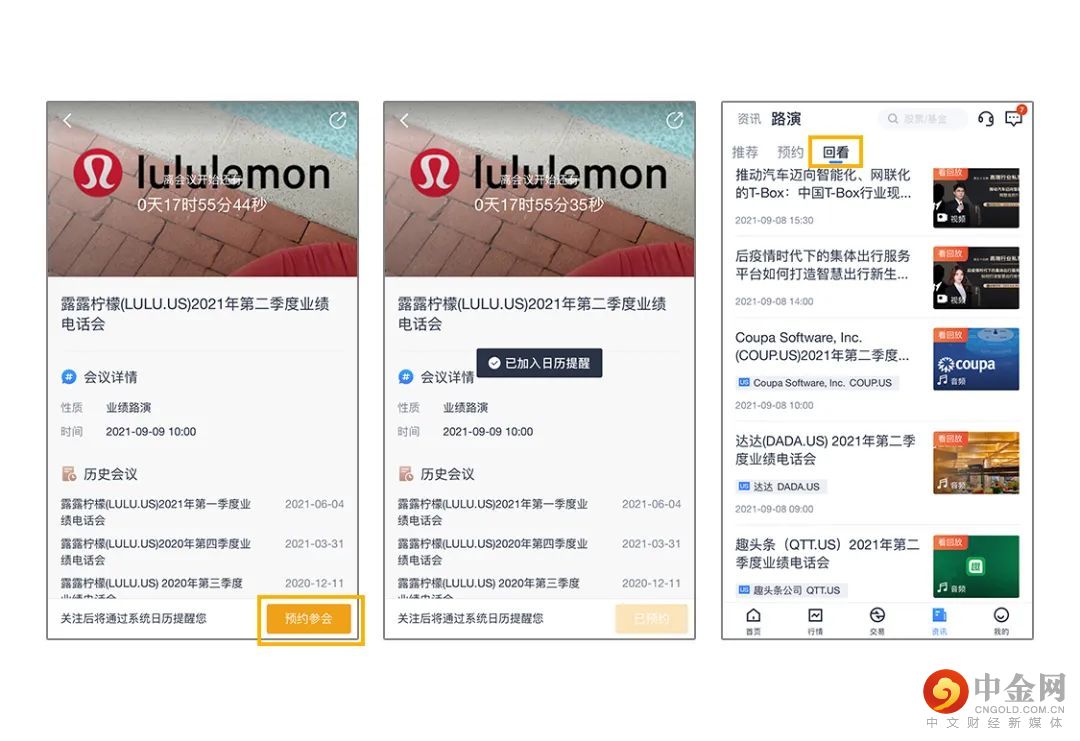Tap the share icon on first lululemon screen

coord(338,121)
